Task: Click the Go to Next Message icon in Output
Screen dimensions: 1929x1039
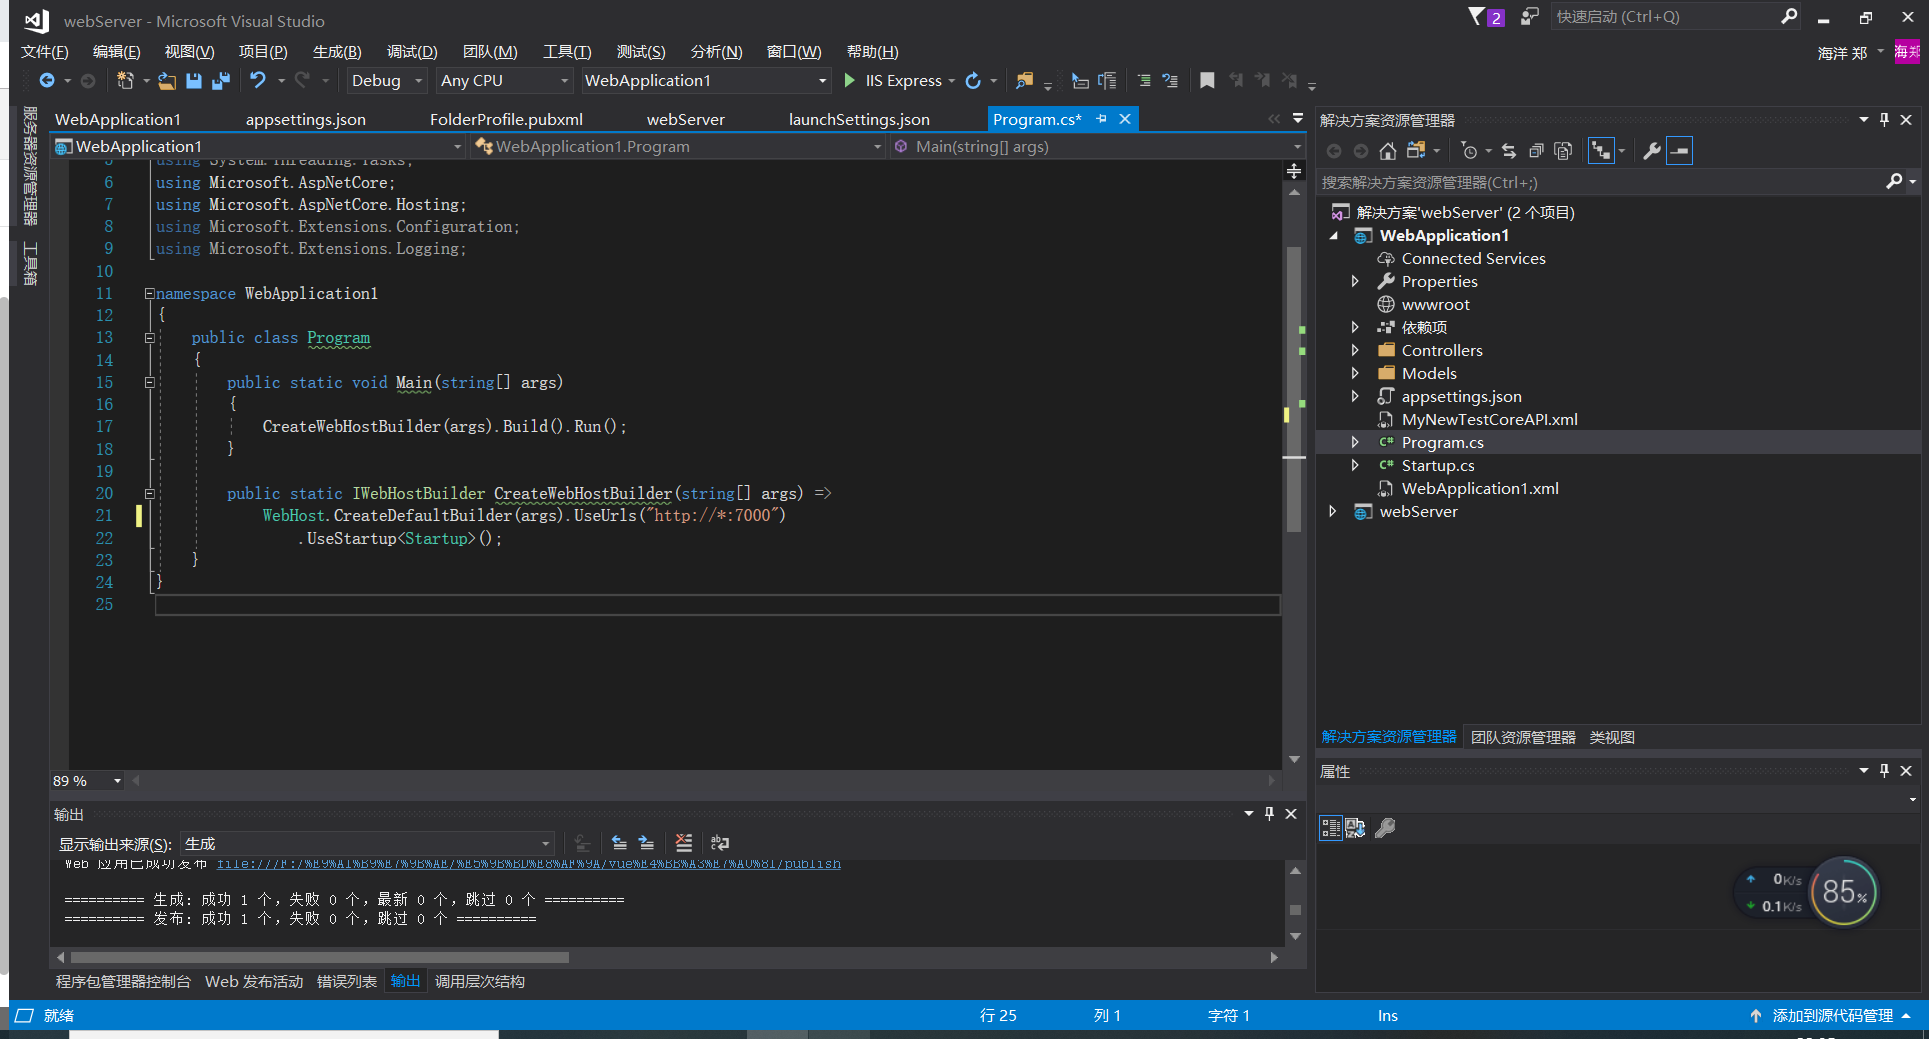Action: [x=646, y=843]
